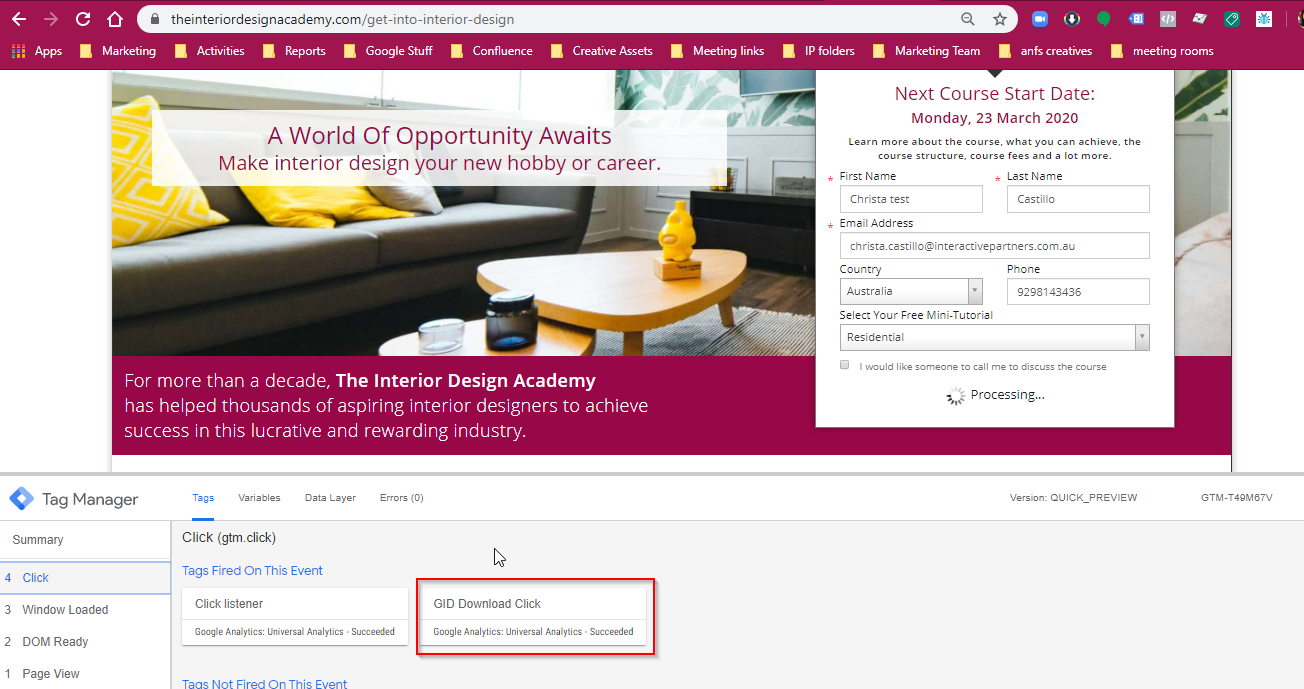This screenshot has width=1304, height=689.
Task: Switch to the Variables tab
Action: coord(259,498)
